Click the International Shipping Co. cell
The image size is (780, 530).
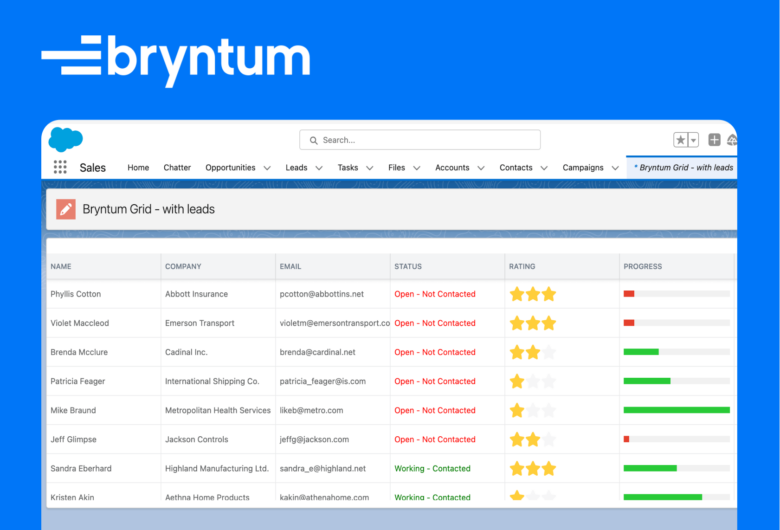[x=218, y=381]
